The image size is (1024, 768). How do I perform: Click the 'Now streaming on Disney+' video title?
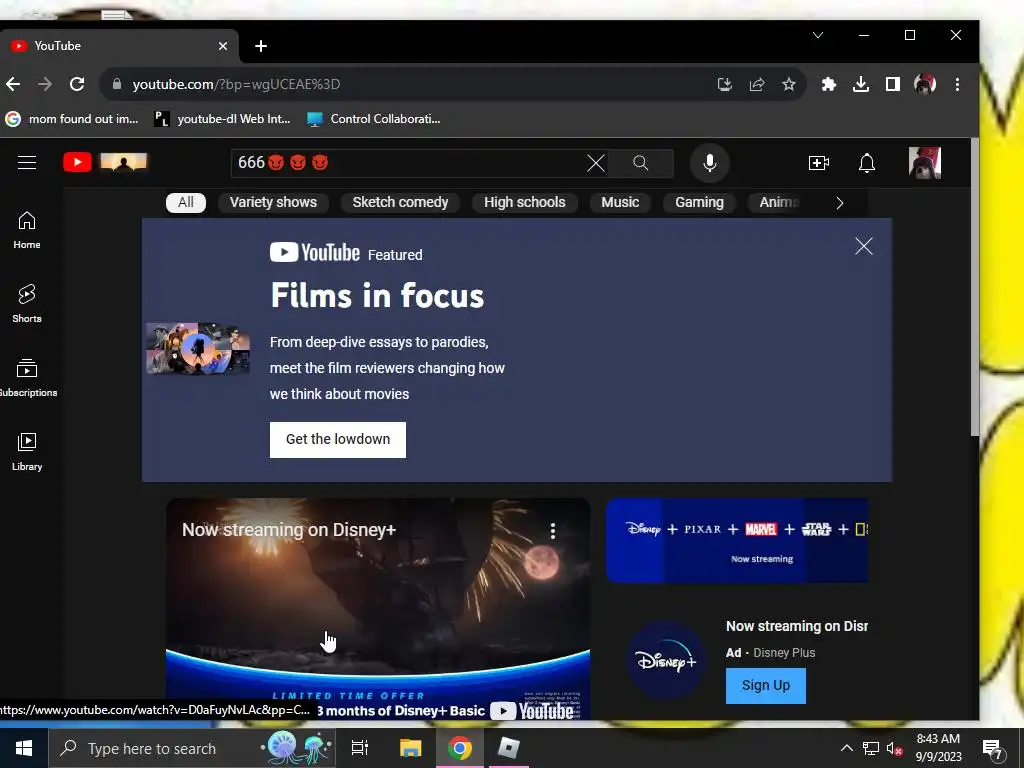289,530
